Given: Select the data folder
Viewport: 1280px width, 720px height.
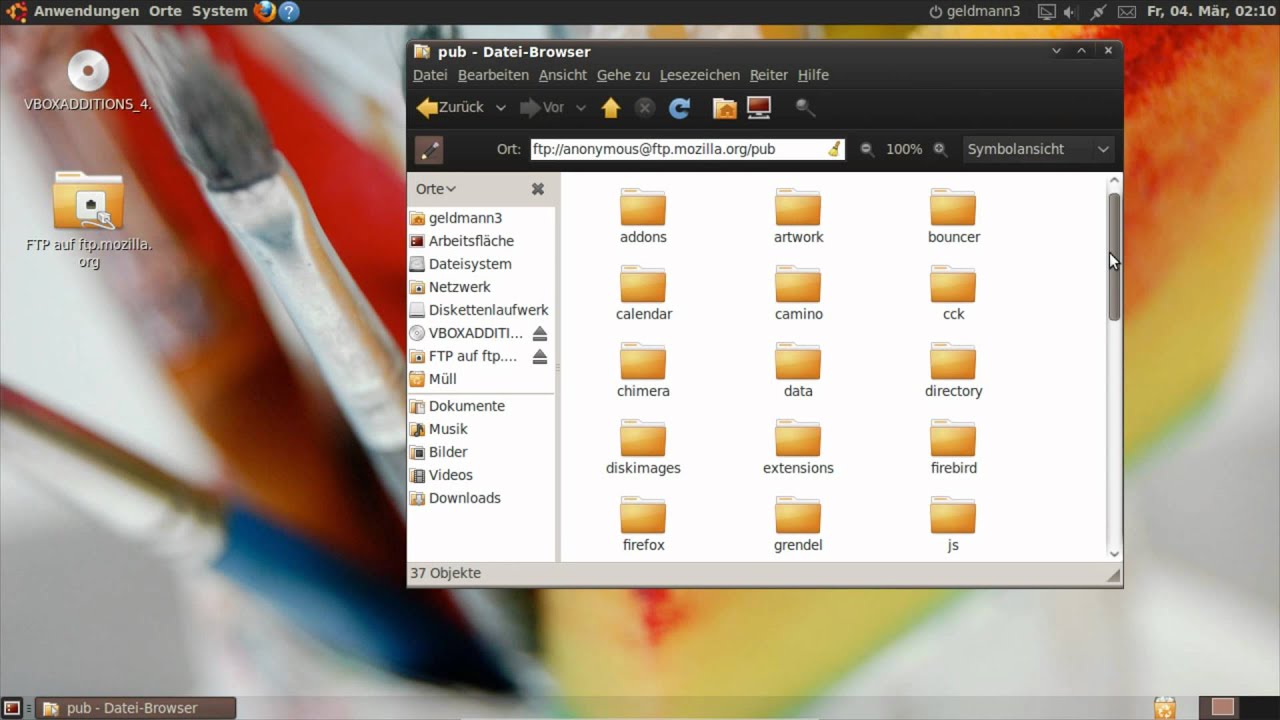Looking at the screenshot, I should 798,370.
